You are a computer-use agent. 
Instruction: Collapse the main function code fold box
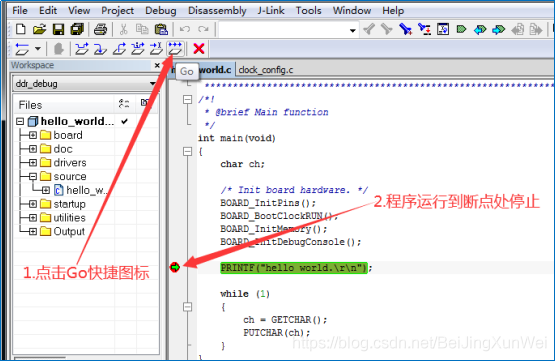click(188, 151)
